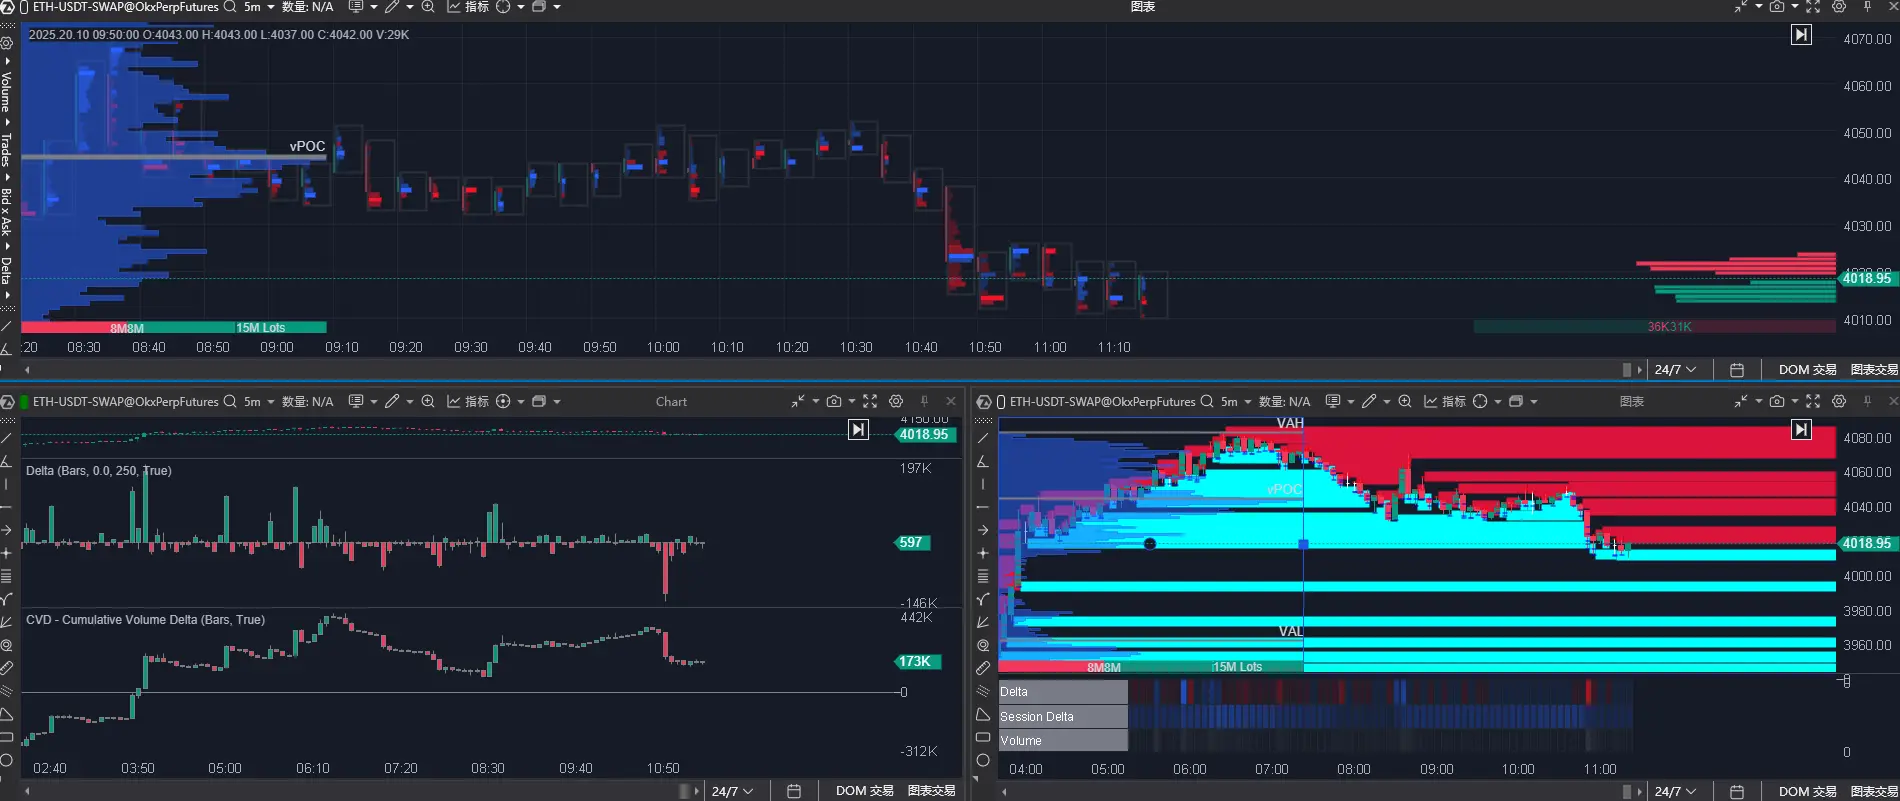The width and height of the screenshot is (1900, 801).
Task: Switch to DOM 交易 under the top footprint panel
Action: (x=1807, y=370)
